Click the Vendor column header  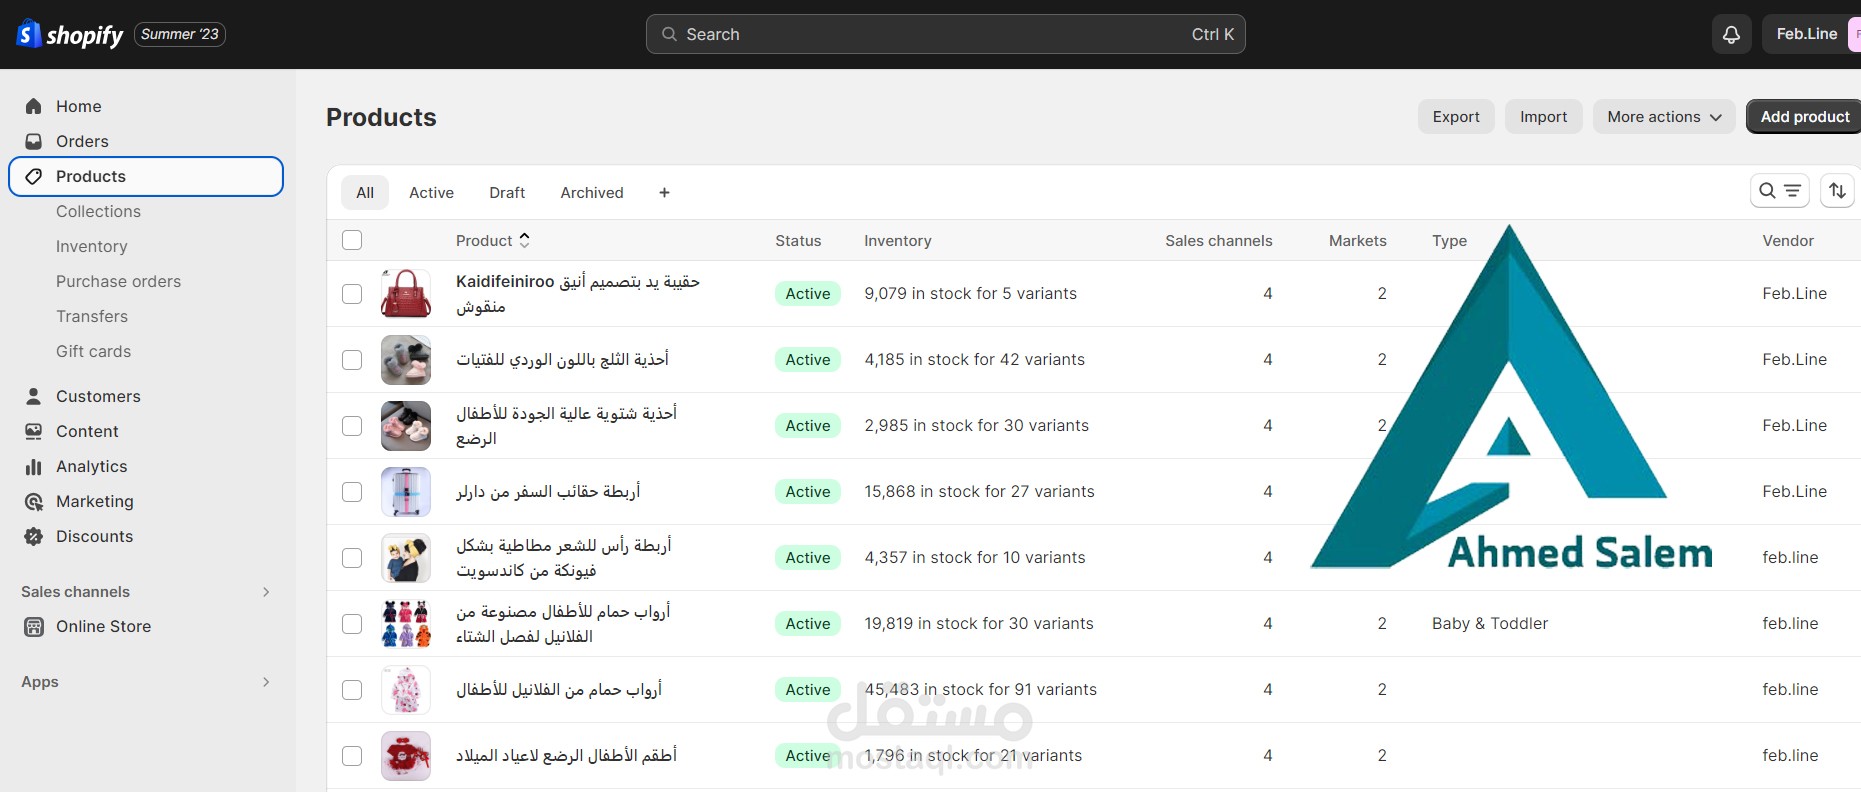(1788, 240)
